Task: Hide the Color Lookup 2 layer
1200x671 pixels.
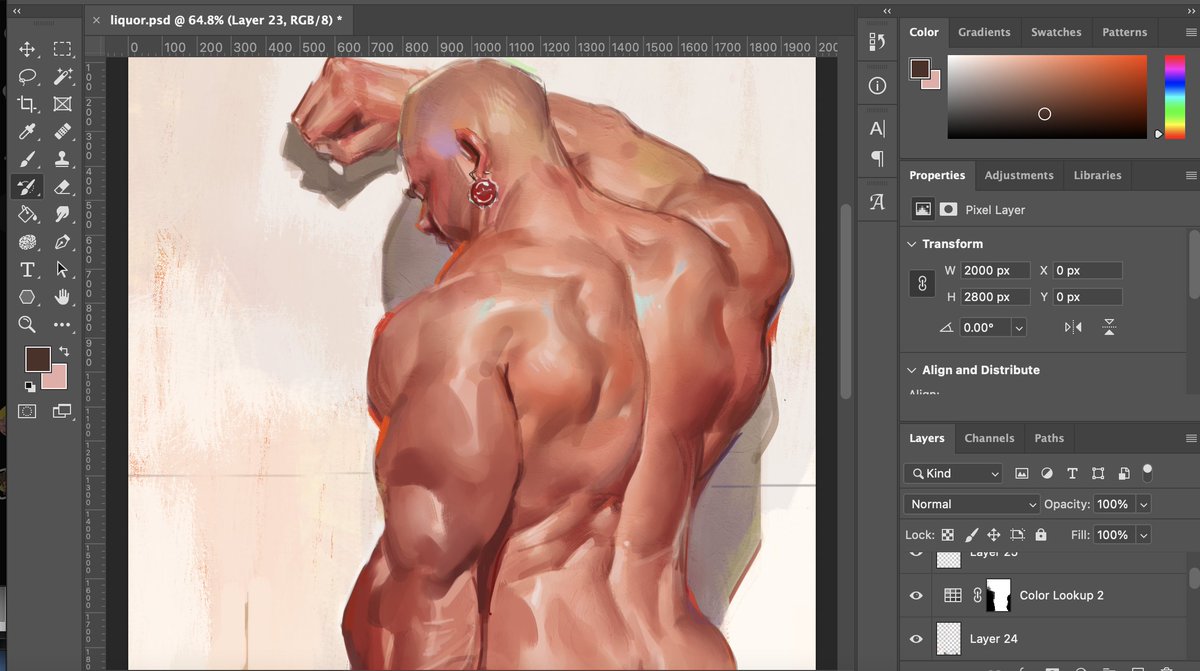Action: (x=915, y=595)
